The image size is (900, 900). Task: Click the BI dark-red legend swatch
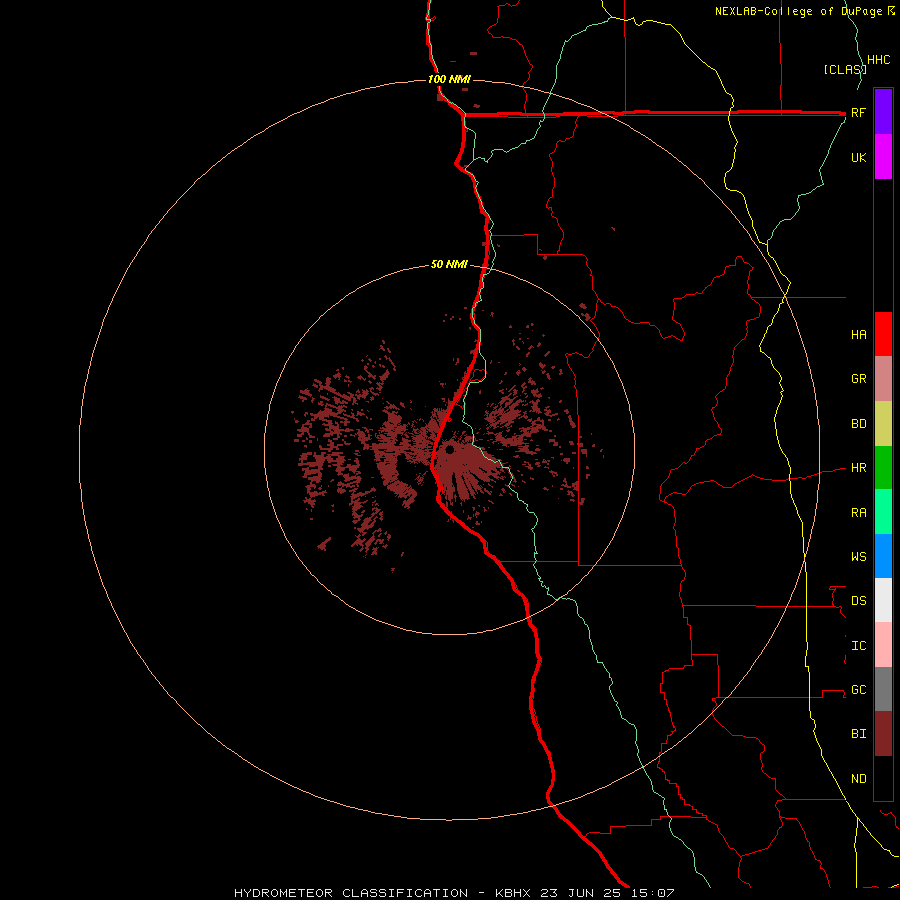883,734
